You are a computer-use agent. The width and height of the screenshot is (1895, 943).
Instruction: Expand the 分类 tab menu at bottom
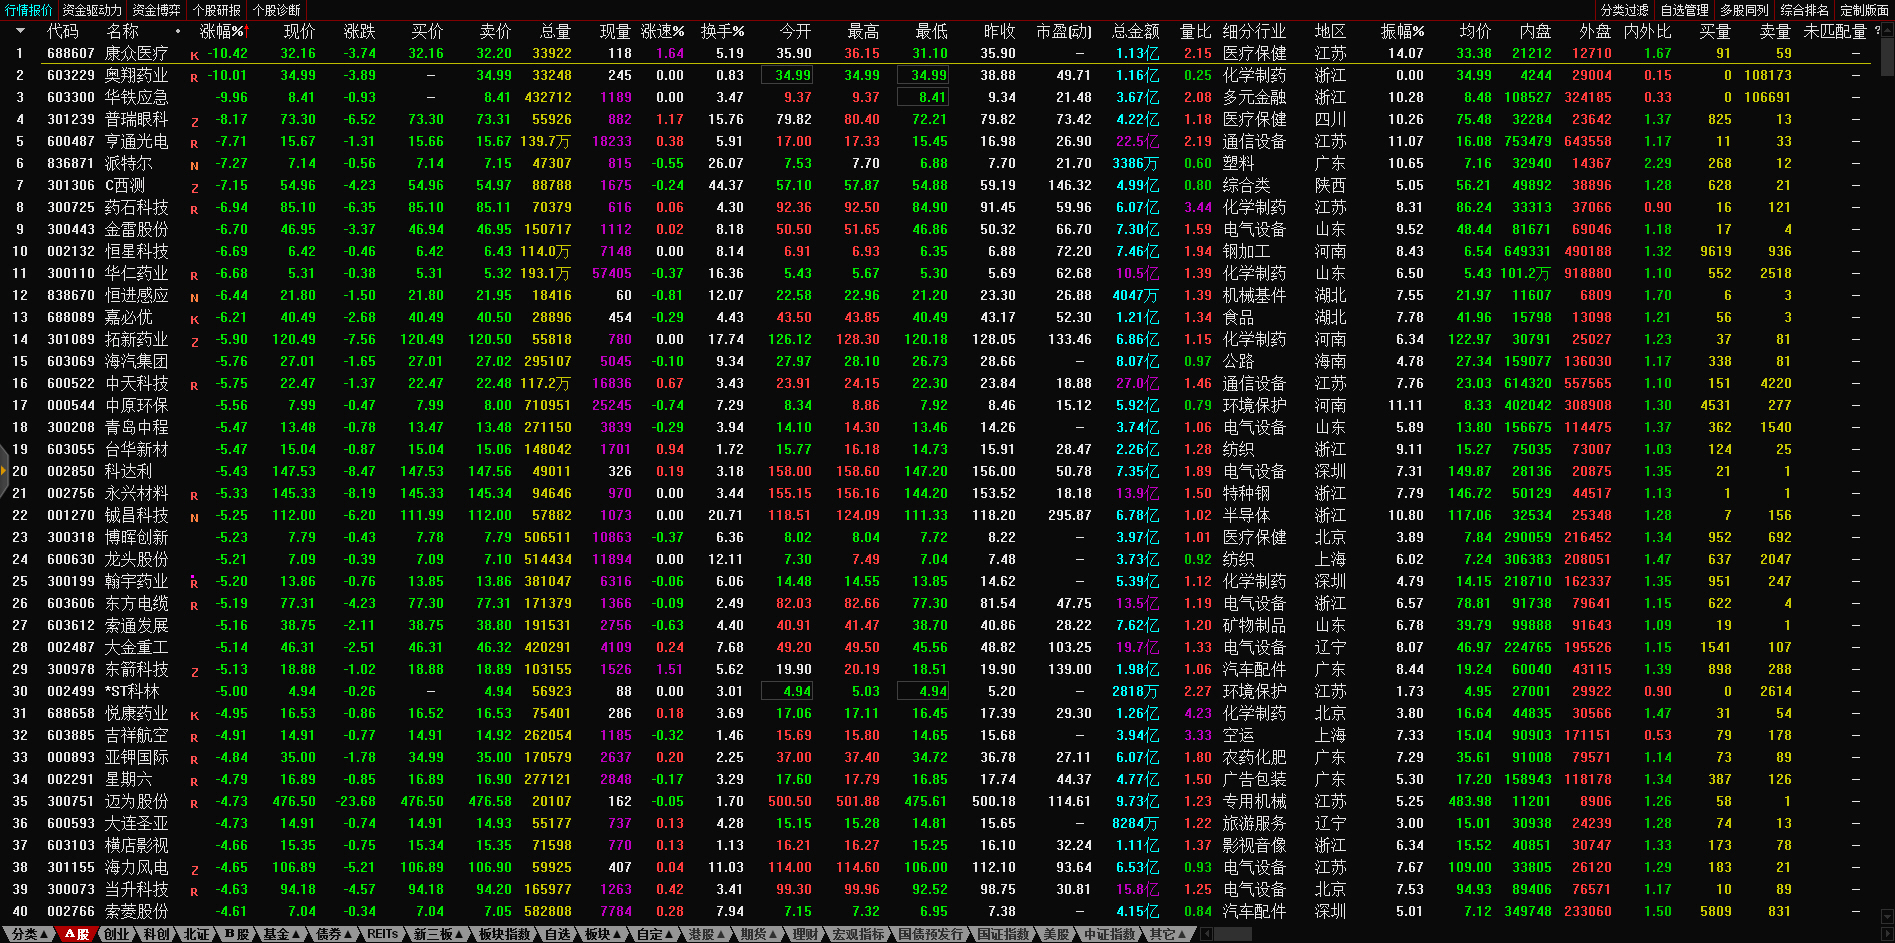pyautogui.click(x=44, y=934)
